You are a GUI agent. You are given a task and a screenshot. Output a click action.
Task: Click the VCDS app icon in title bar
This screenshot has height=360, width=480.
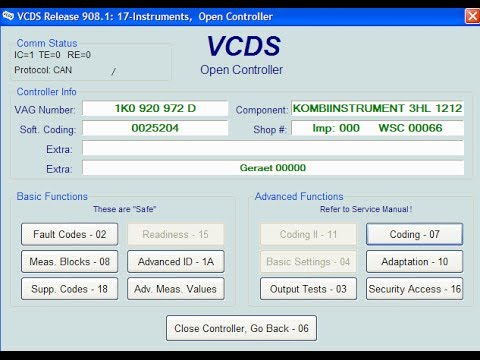(x=8, y=16)
